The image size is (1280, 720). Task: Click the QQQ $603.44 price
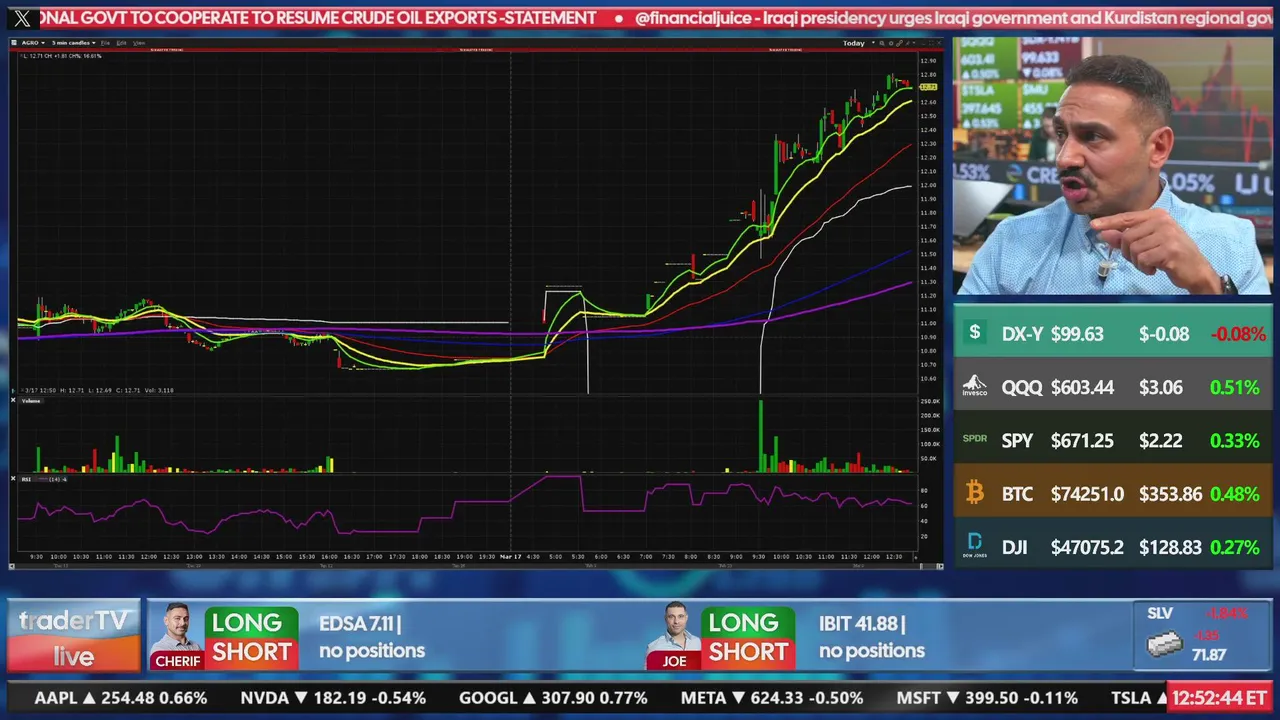pos(1082,387)
